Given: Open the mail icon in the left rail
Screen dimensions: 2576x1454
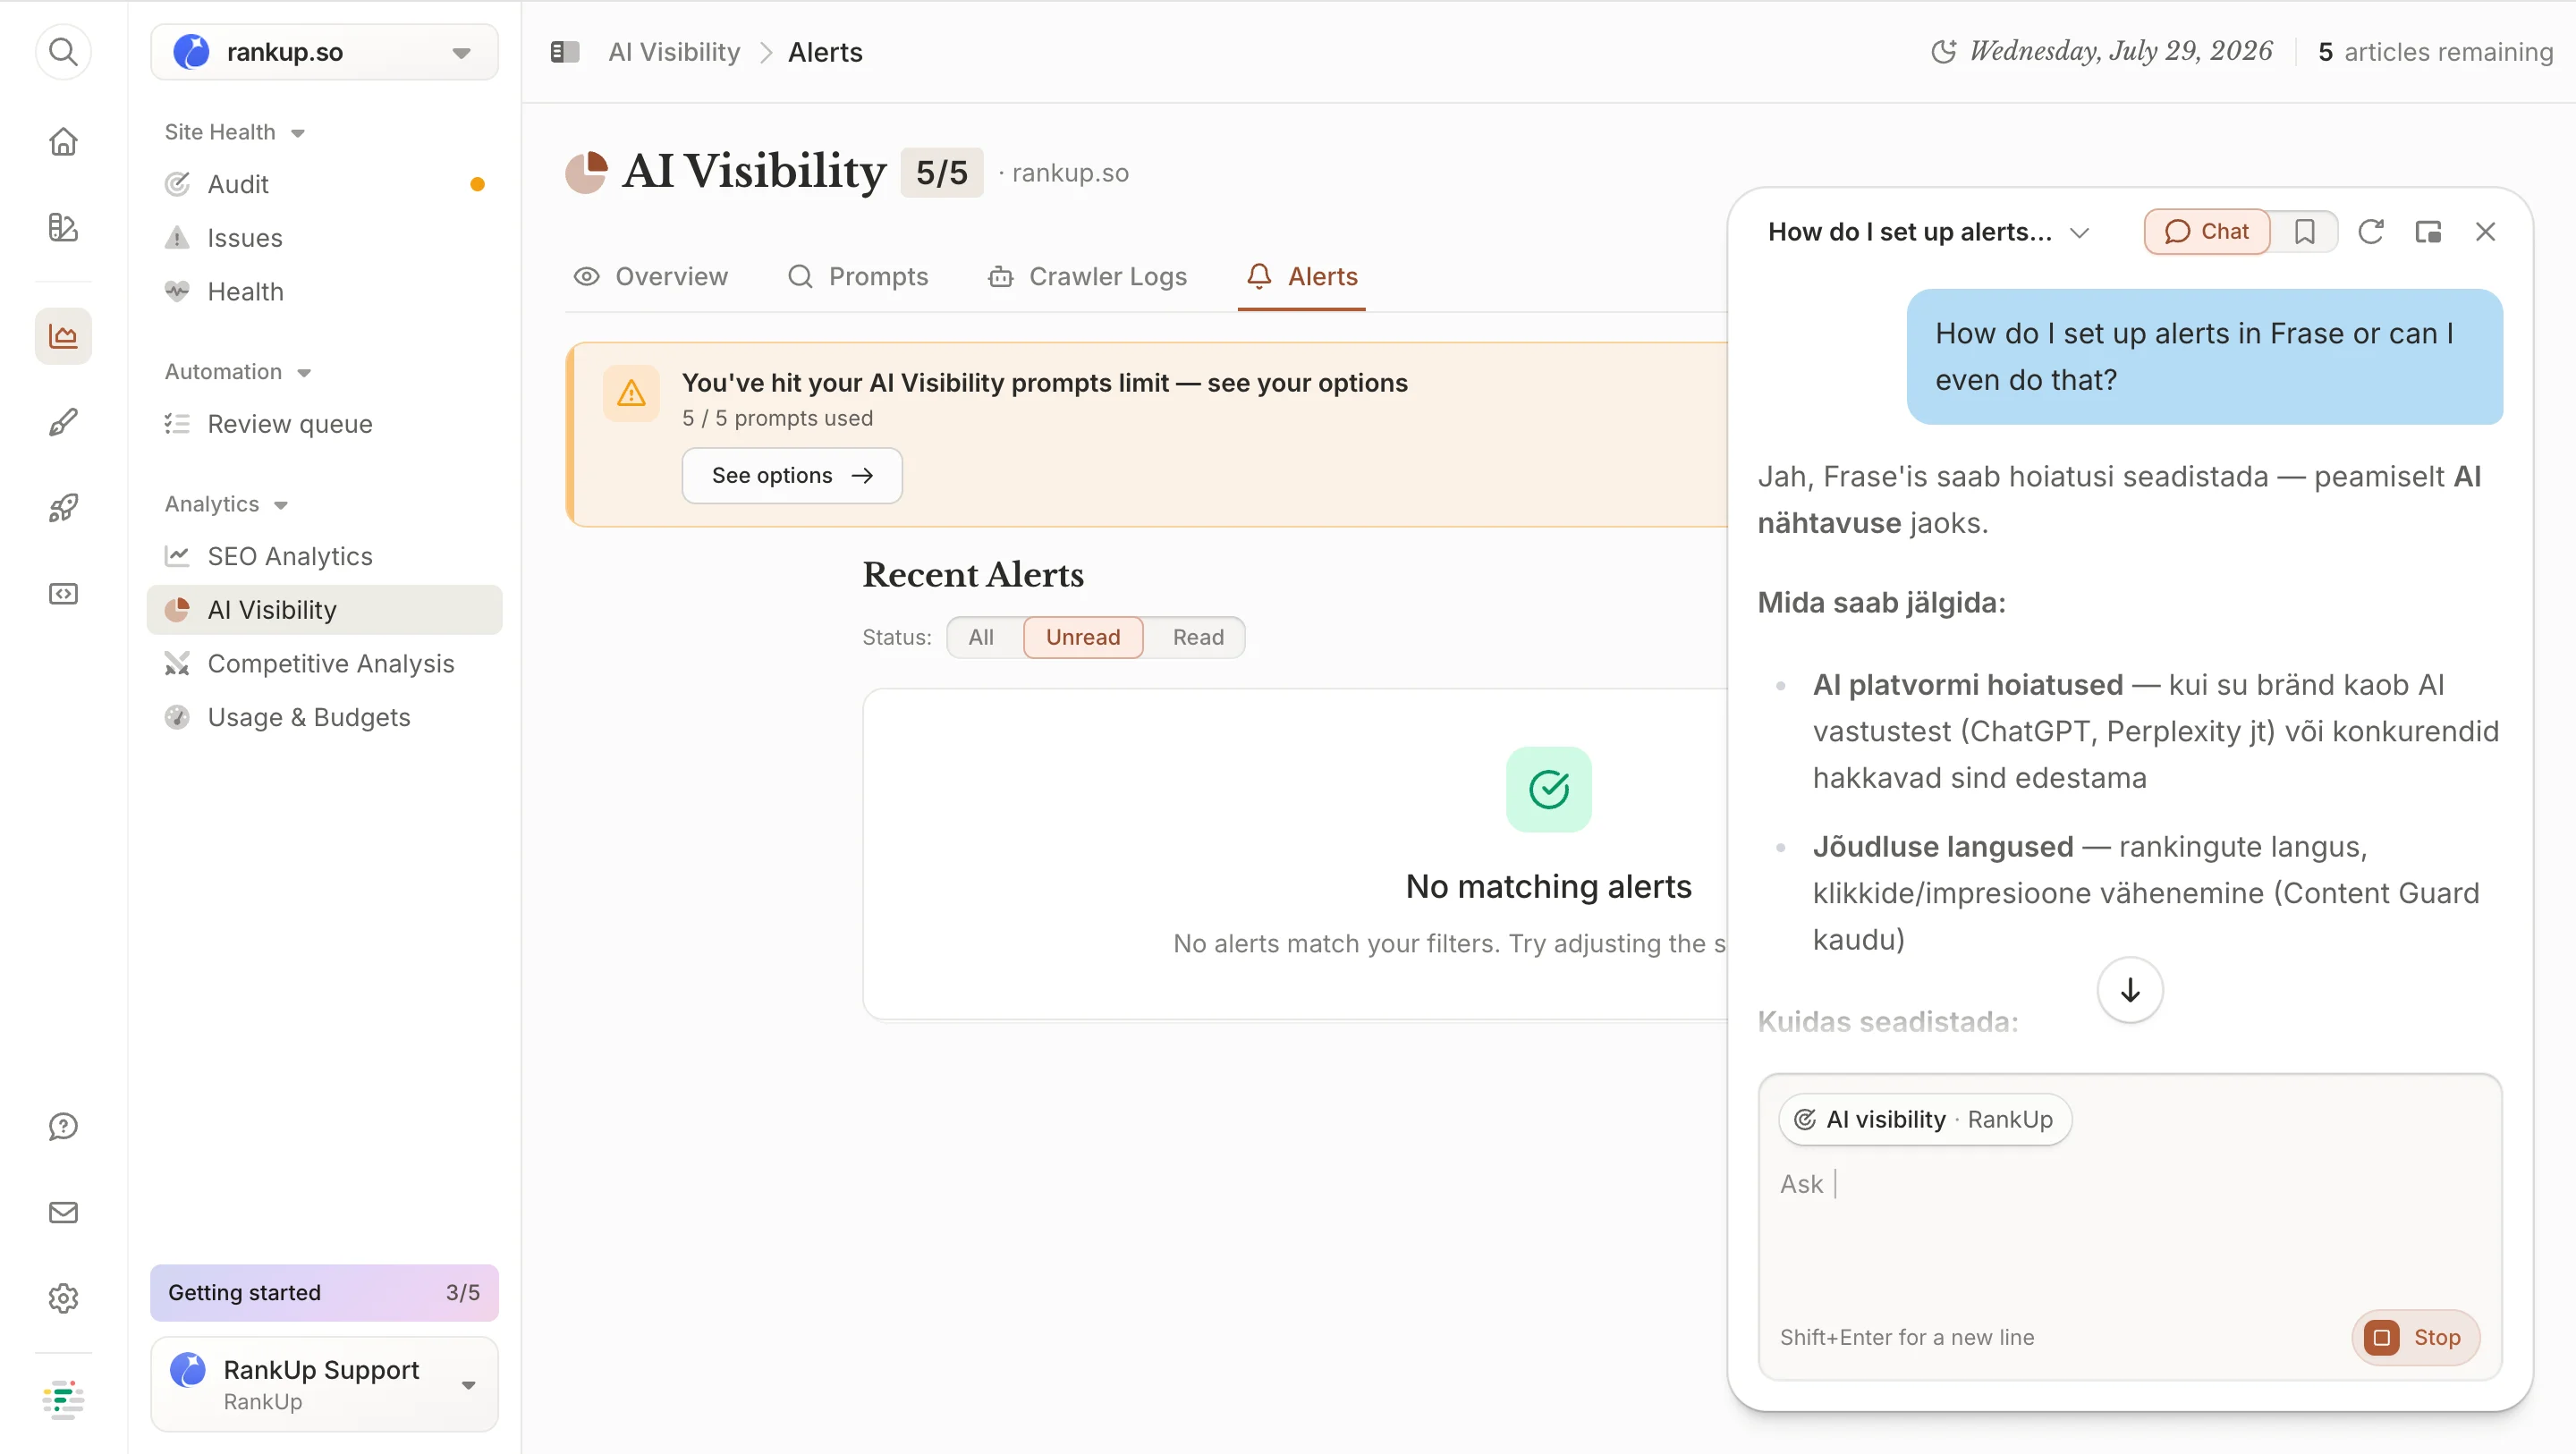Looking at the screenshot, I should [63, 1212].
